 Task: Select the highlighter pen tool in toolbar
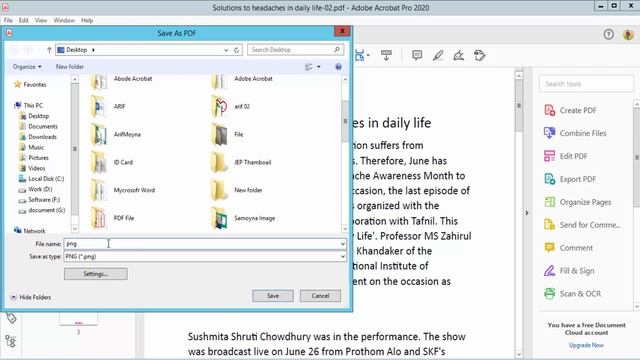438,55
